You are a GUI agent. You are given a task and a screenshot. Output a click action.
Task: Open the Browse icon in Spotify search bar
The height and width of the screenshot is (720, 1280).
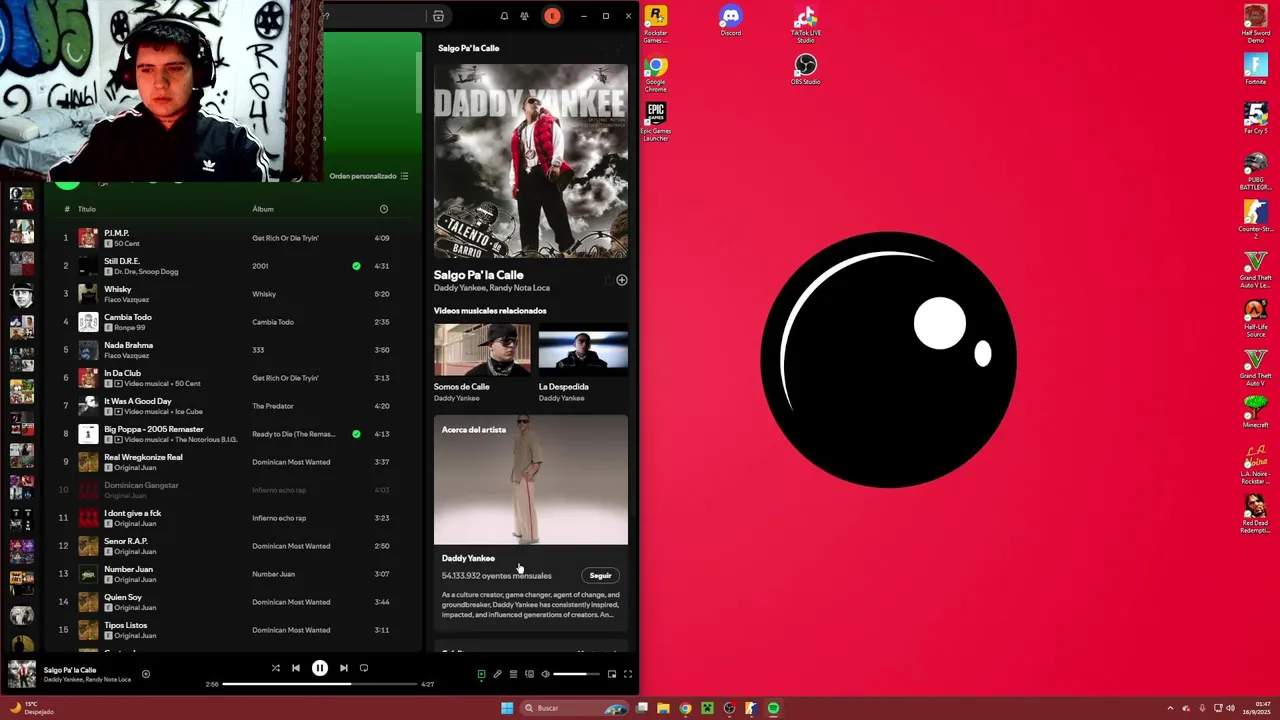coord(438,16)
